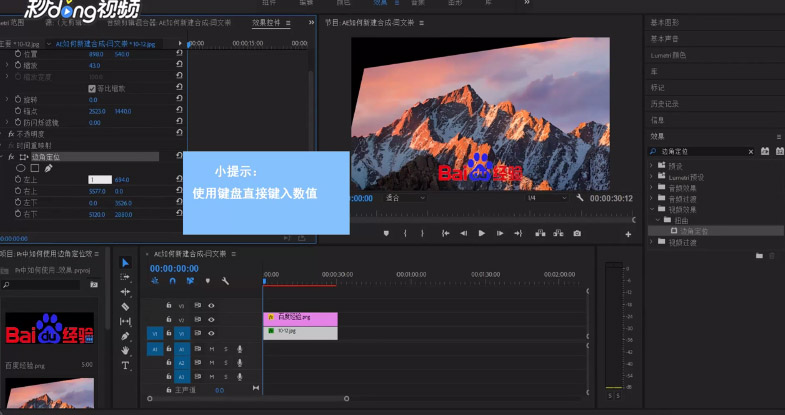Solo the A2 audio track
This screenshot has height=415, width=785.
(226, 362)
